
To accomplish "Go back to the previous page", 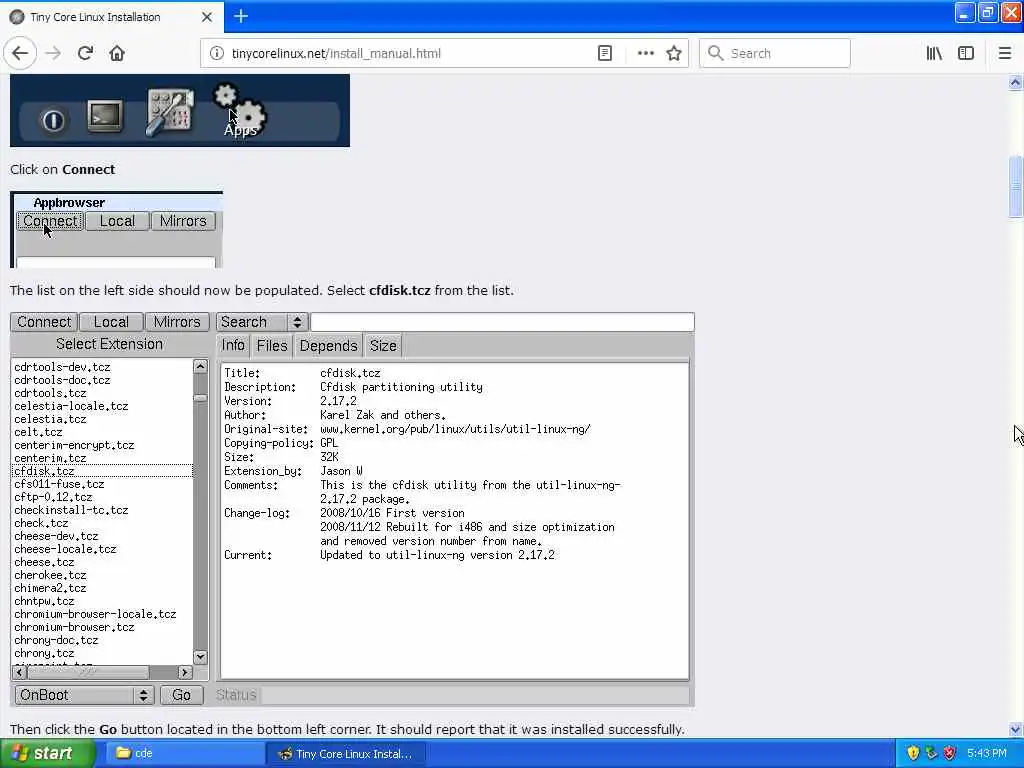I will point(20,53).
